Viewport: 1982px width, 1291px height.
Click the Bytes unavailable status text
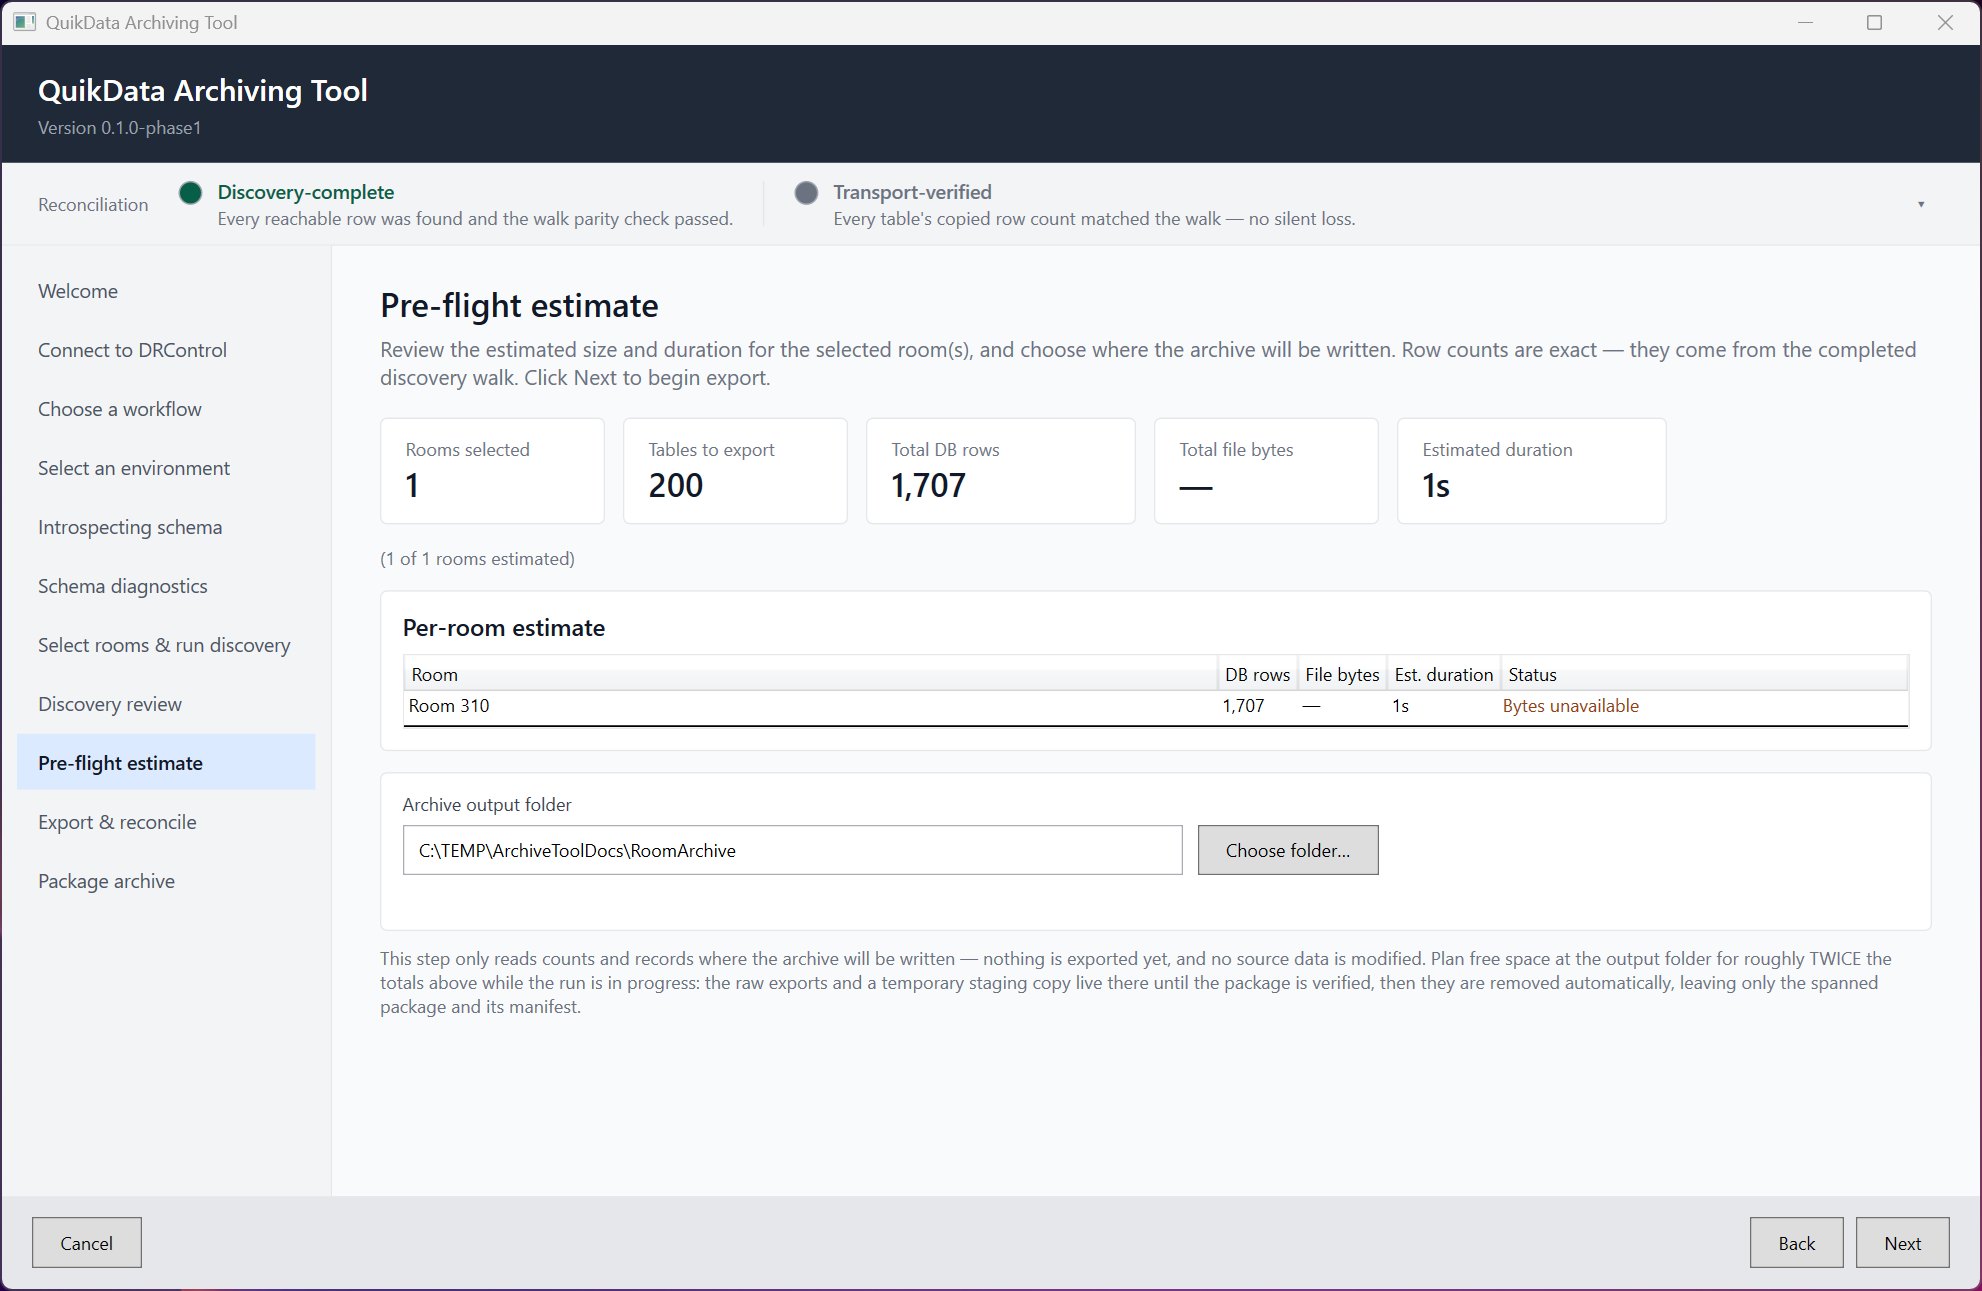click(x=1571, y=706)
